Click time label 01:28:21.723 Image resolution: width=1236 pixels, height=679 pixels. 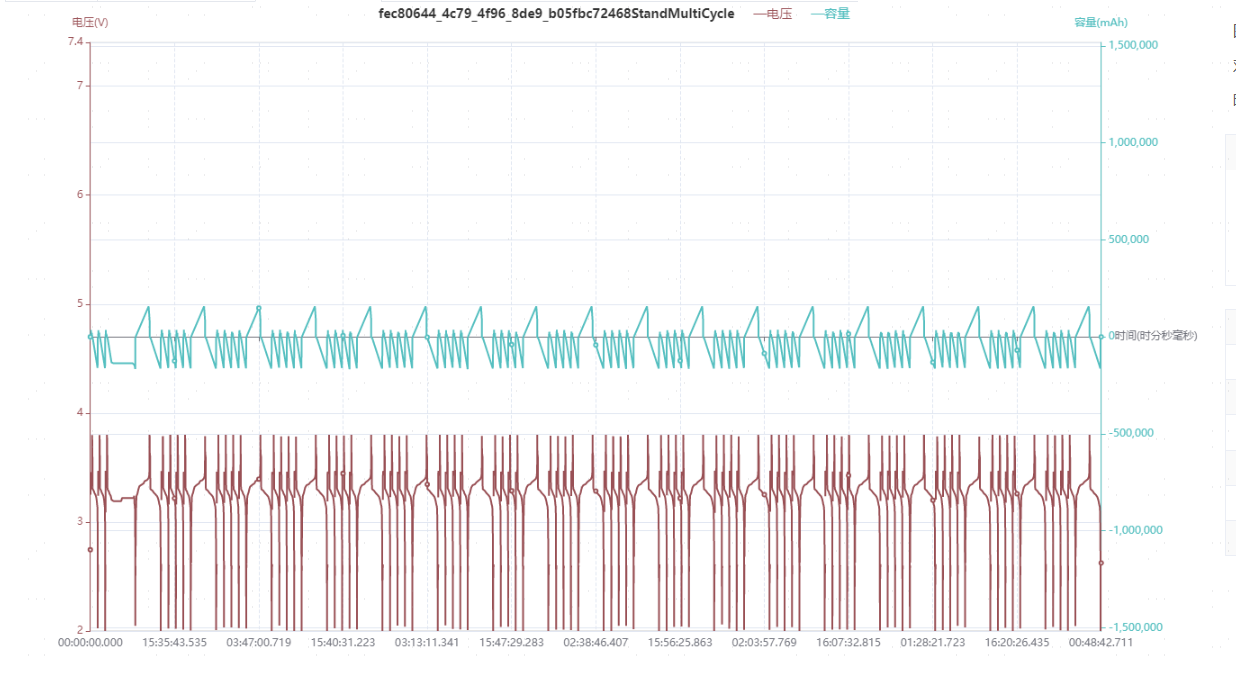click(x=932, y=642)
